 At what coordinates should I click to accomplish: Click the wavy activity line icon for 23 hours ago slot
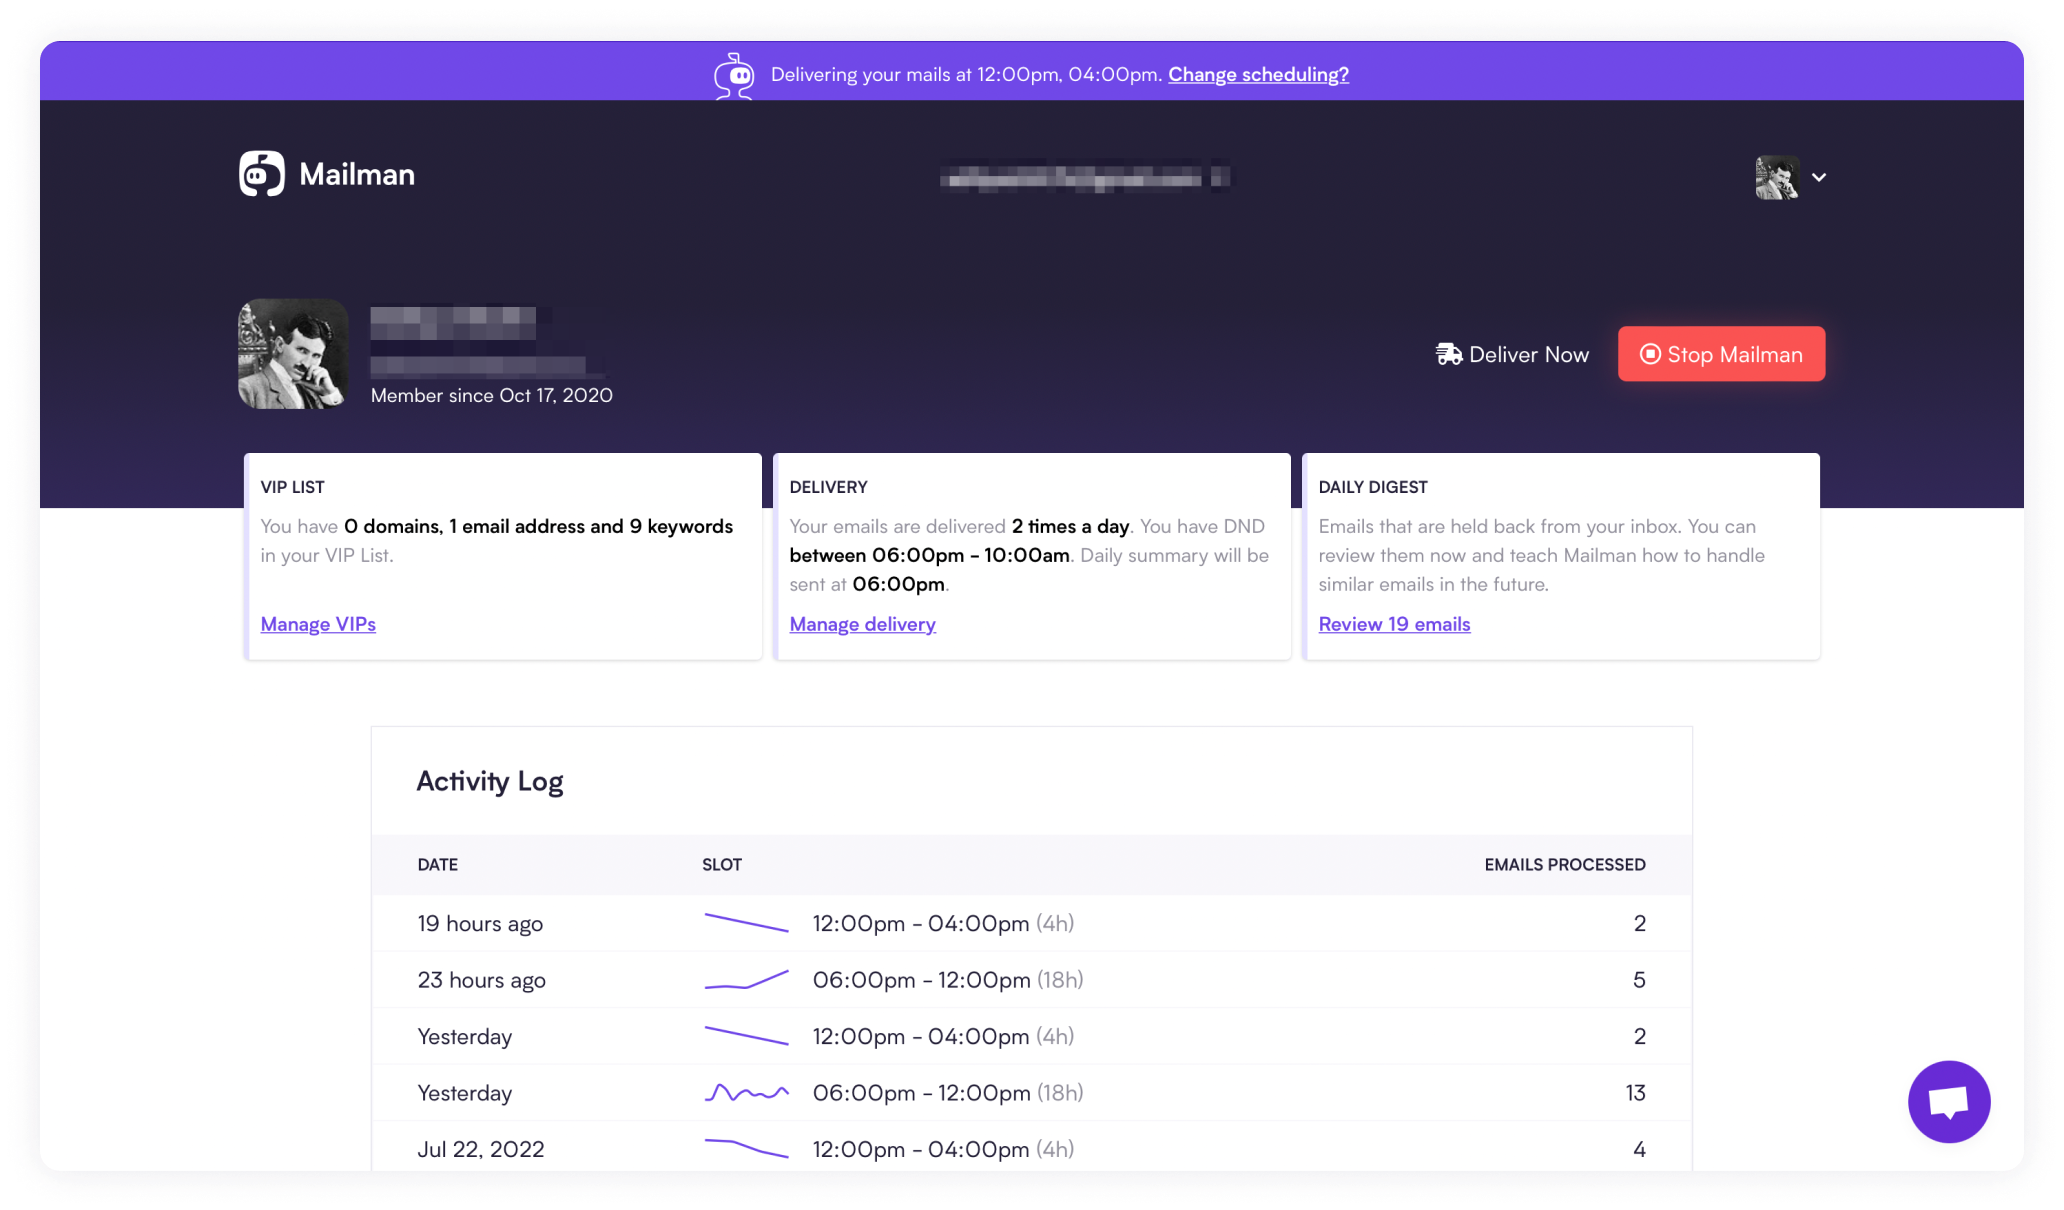click(x=746, y=980)
